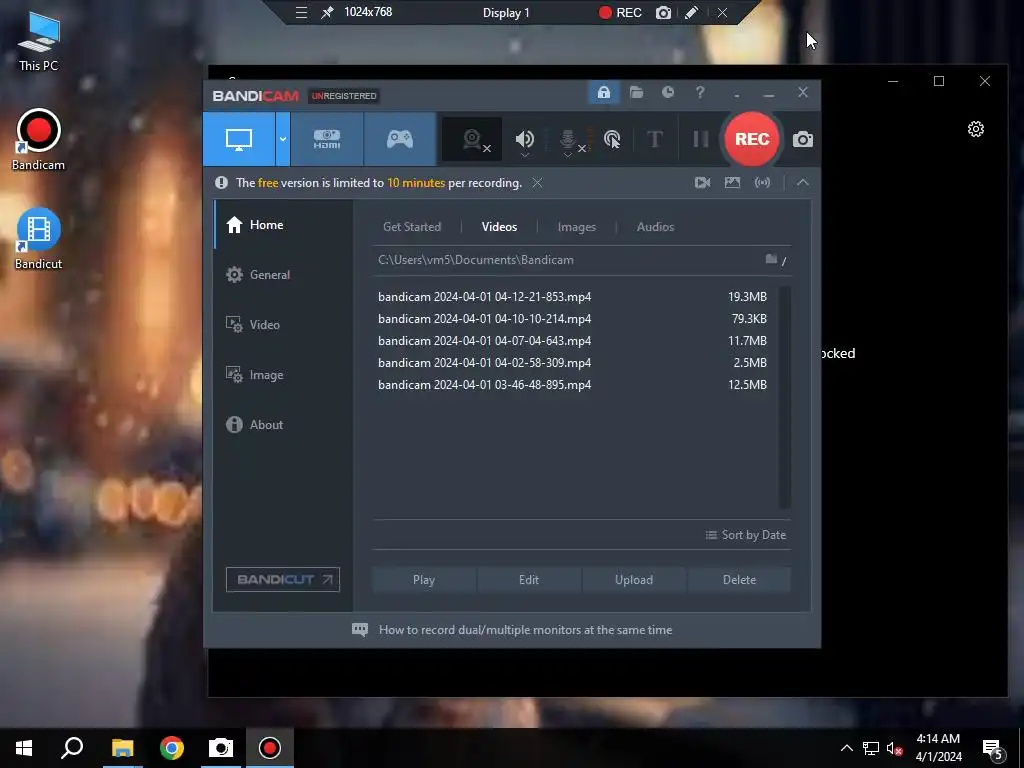Open Image settings in sidebar
Image resolution: width=1024 pixels, height=768 pixels.
283,375
